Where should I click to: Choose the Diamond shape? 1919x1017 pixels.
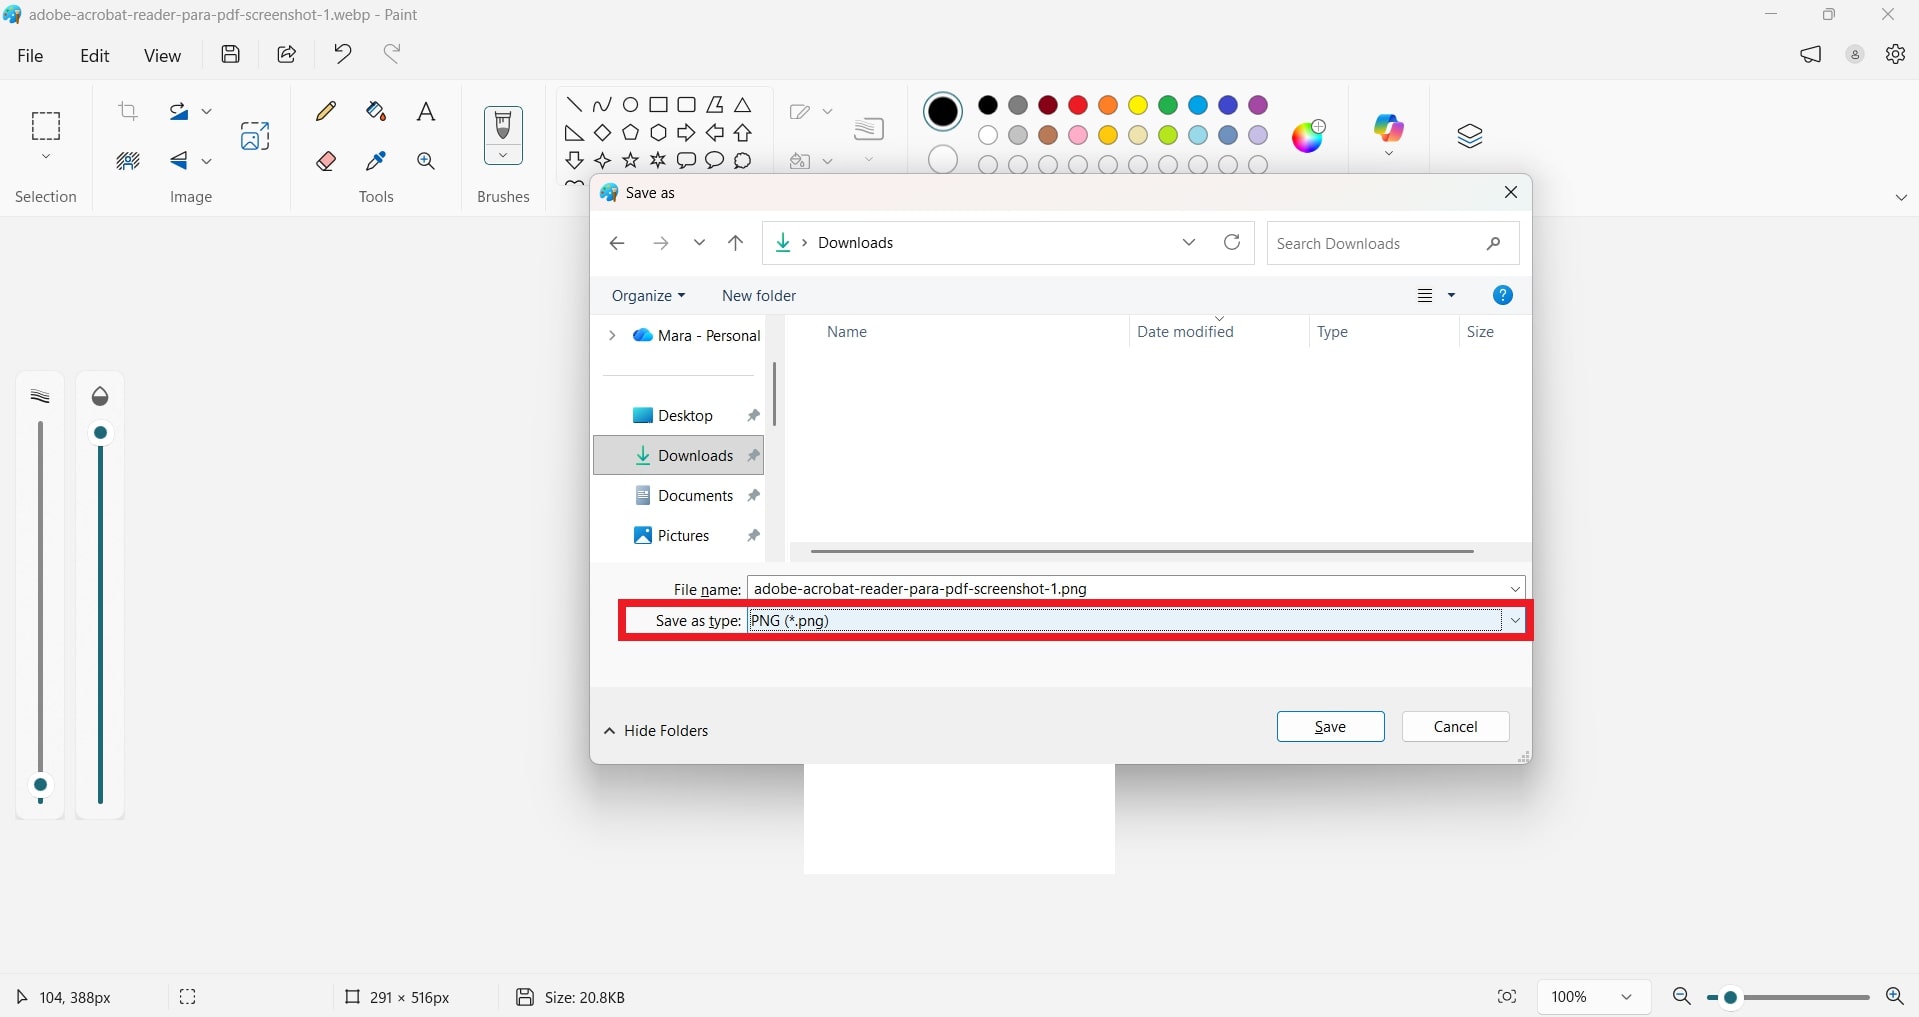tap(603, 133)
